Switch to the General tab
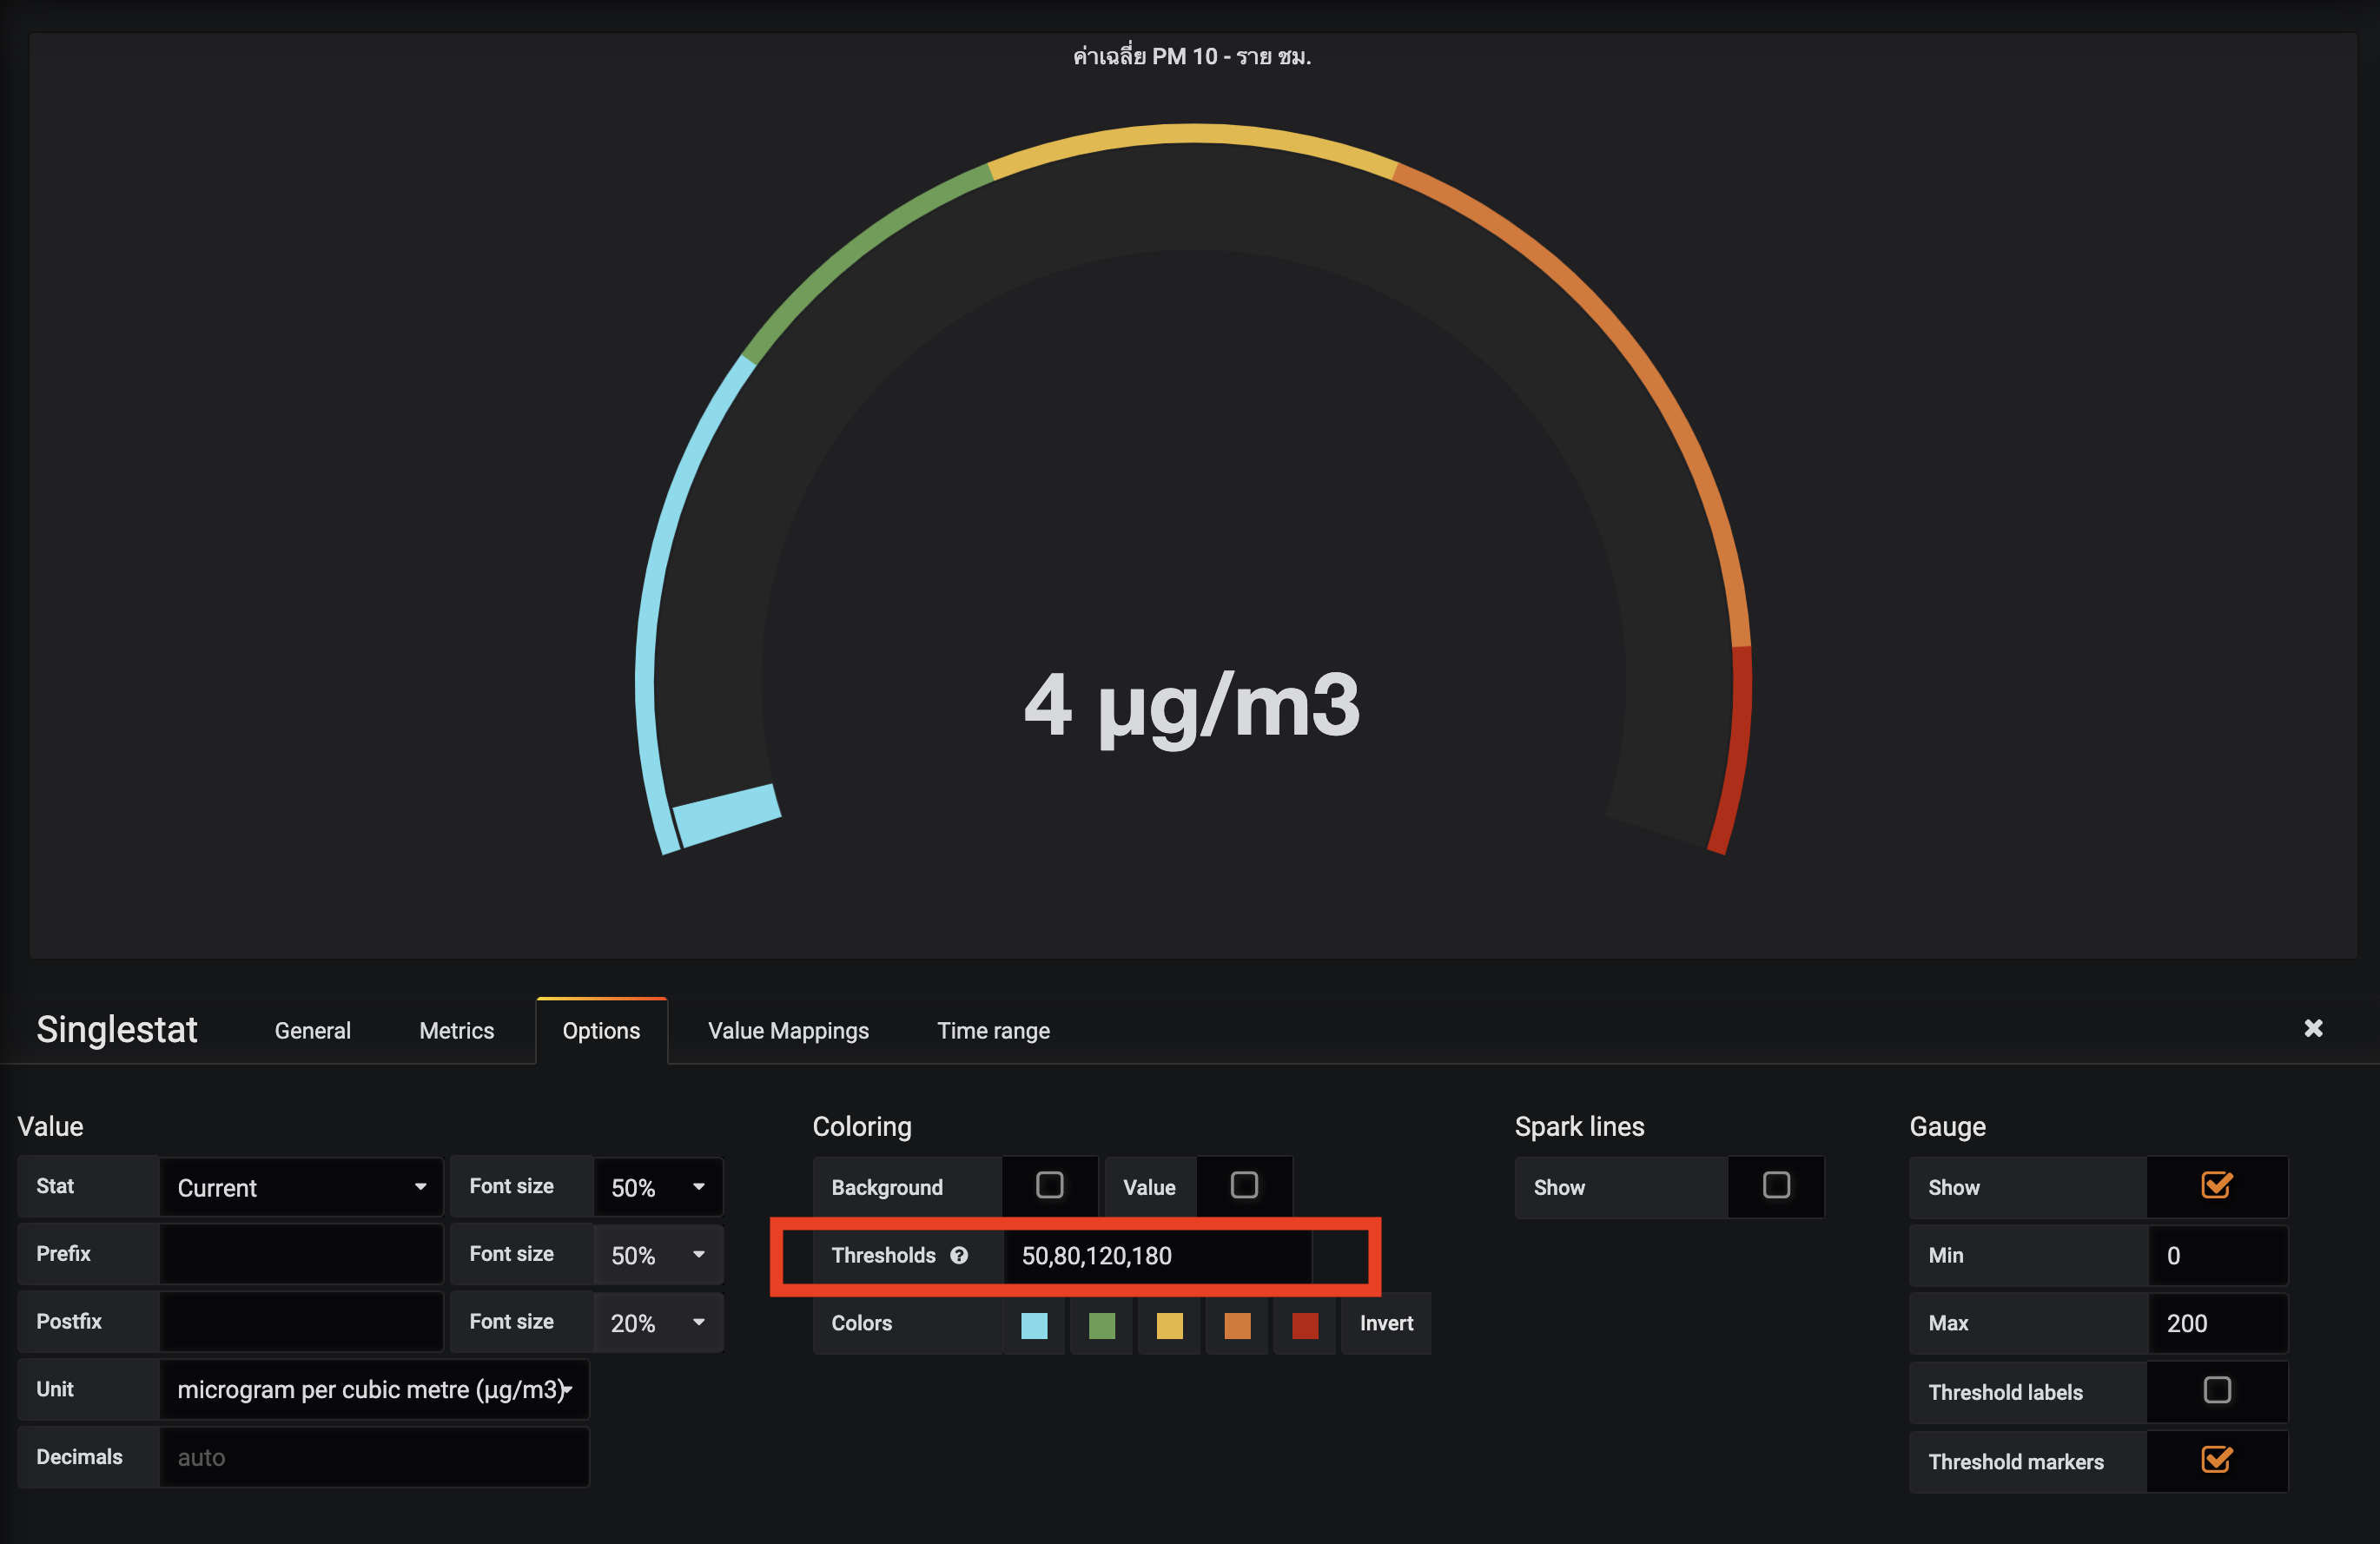 point(312,1030)
